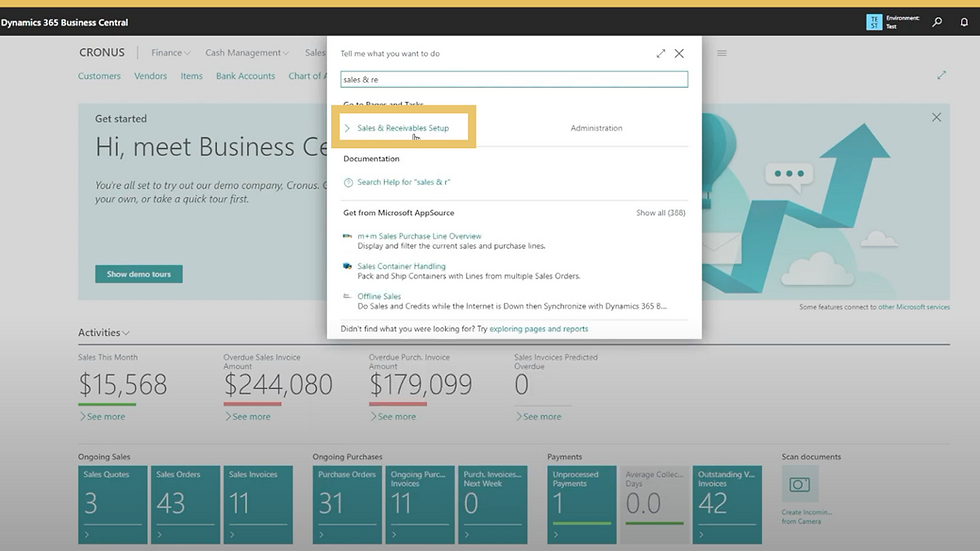Click Administration category label in results
This screenshot has width=980, height=551.
596,128
